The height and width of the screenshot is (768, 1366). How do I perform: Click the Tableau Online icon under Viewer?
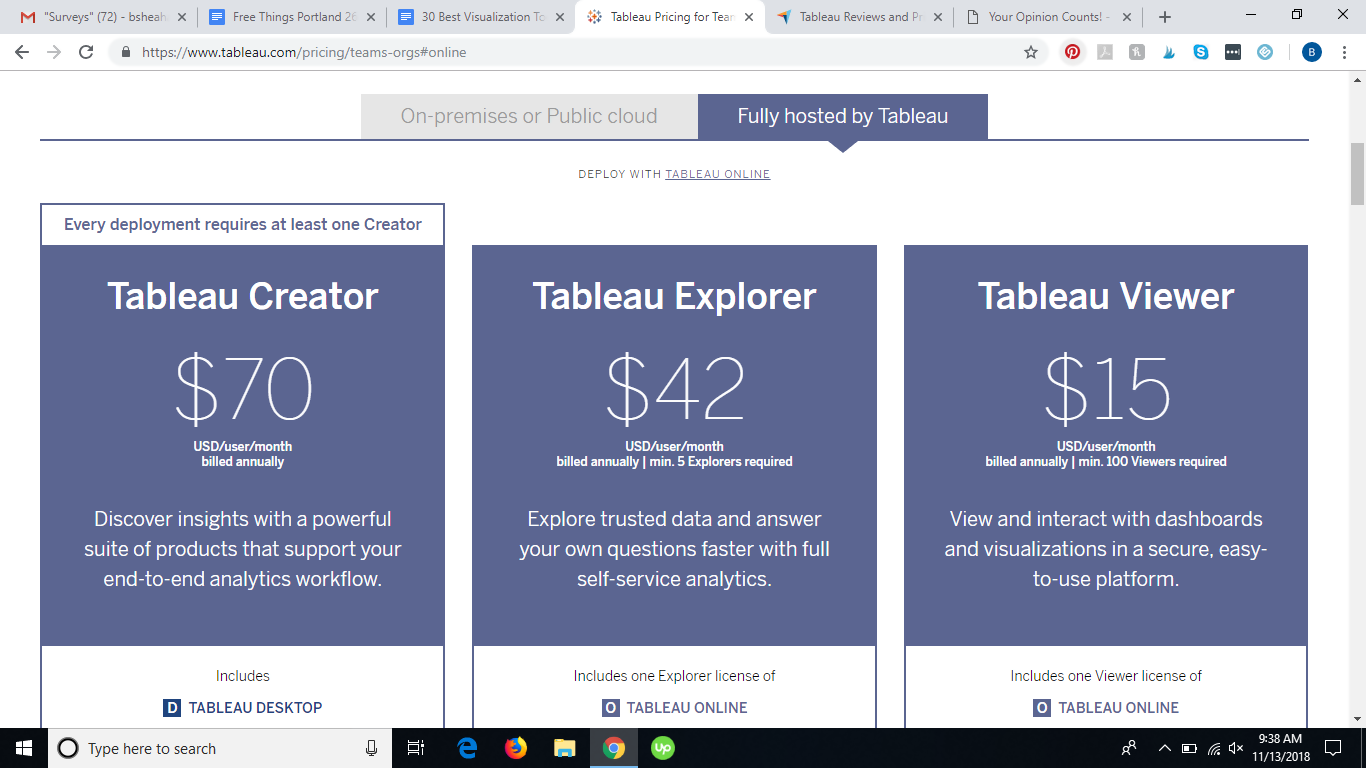click(x=1042, y=708)
